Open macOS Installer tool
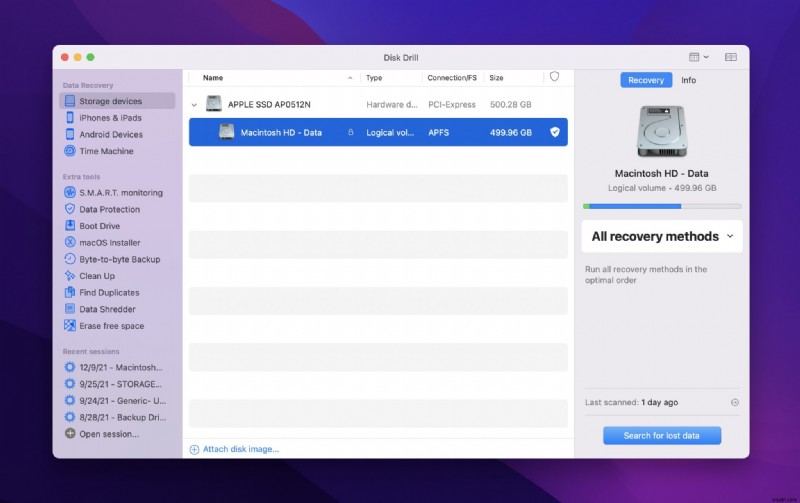The image size is (800, 503). click(x=109, y=243)
